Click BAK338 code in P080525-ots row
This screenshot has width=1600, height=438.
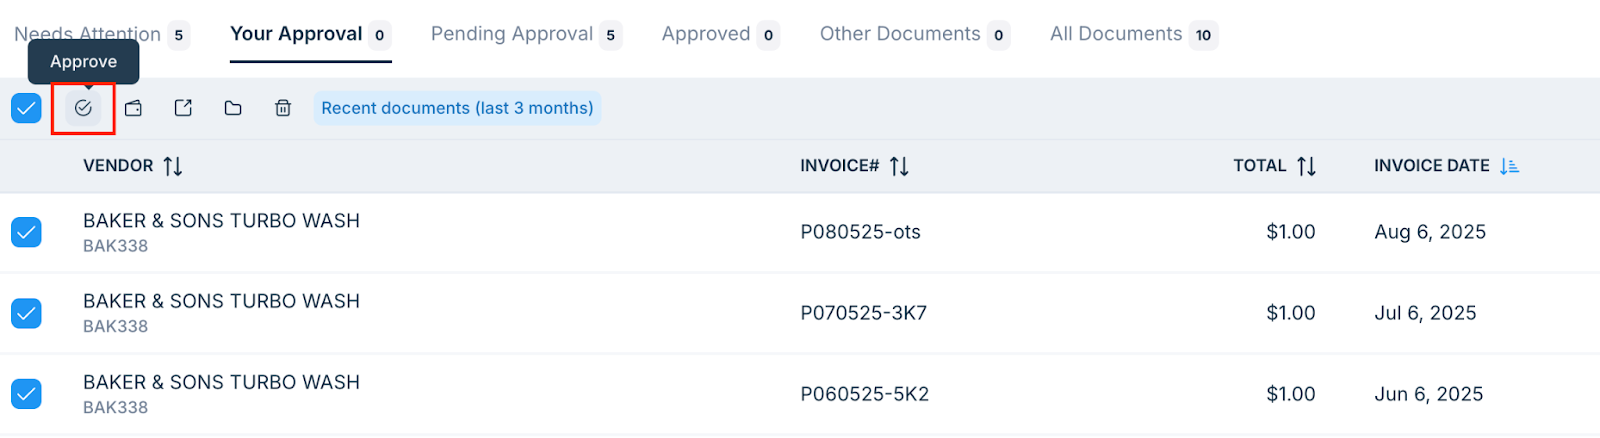click(x=115, y=246)
